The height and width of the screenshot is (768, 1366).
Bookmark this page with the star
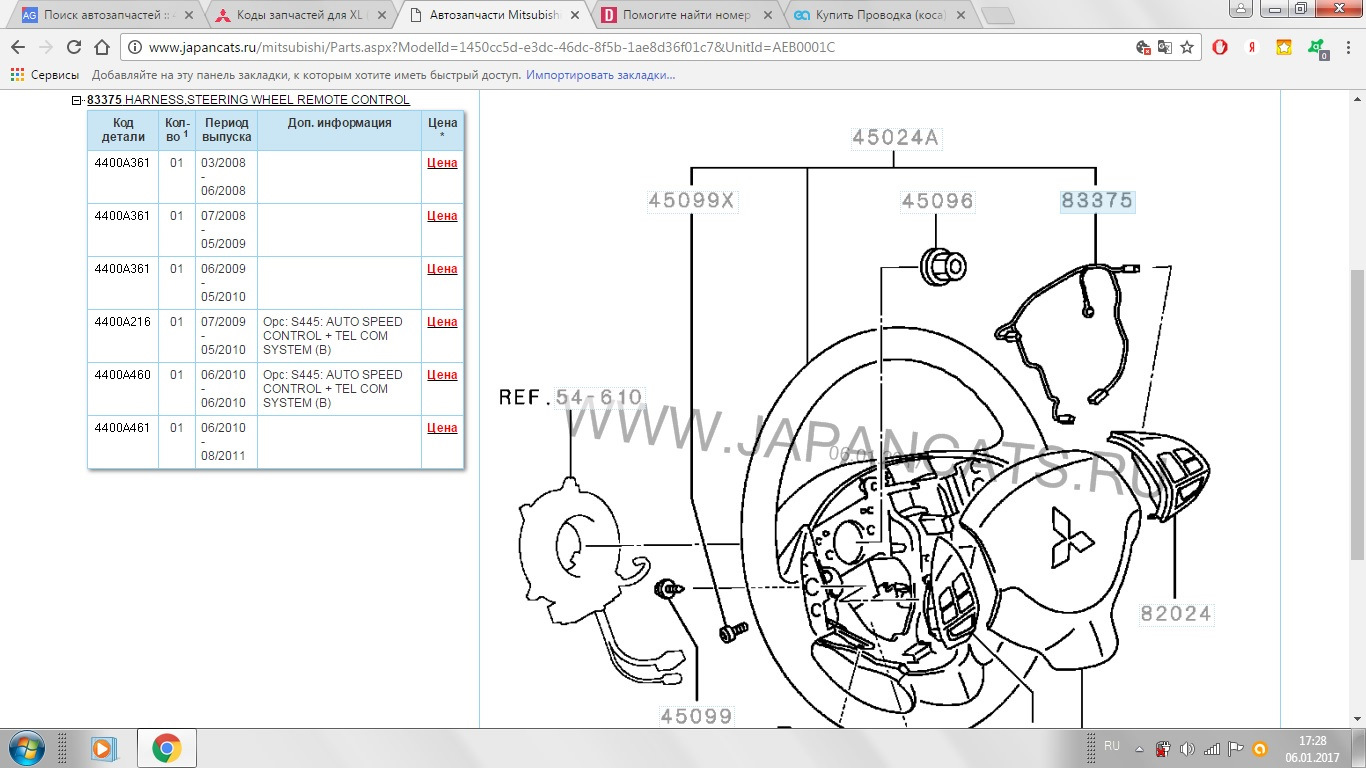1187,47
